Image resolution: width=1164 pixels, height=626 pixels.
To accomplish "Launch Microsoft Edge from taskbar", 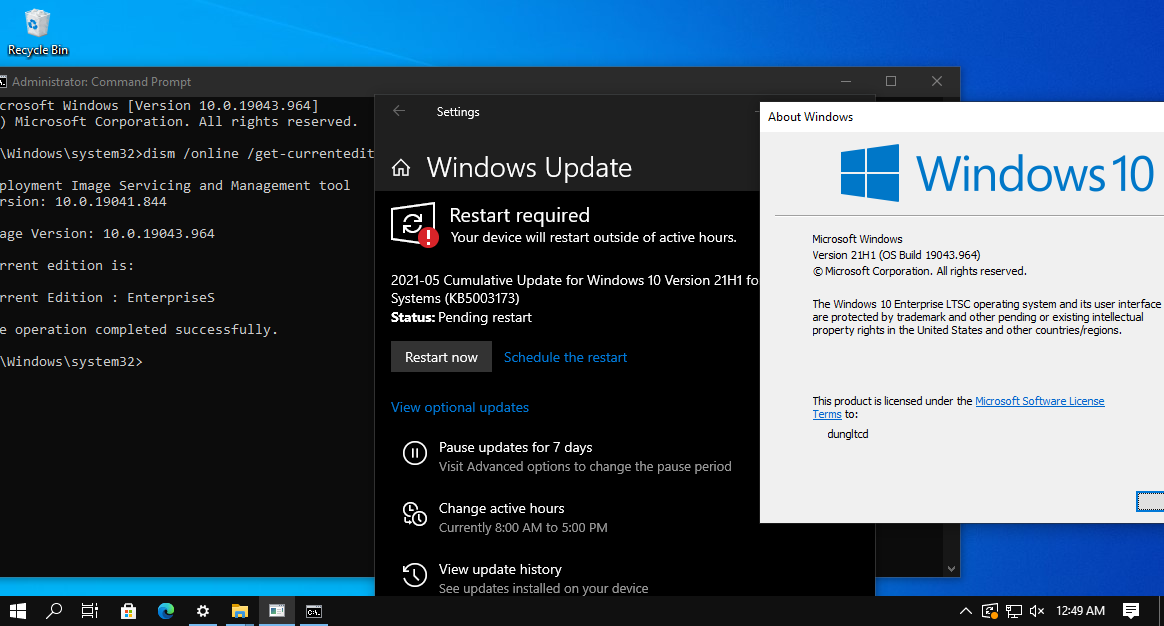I will click(x=166, y=610).
